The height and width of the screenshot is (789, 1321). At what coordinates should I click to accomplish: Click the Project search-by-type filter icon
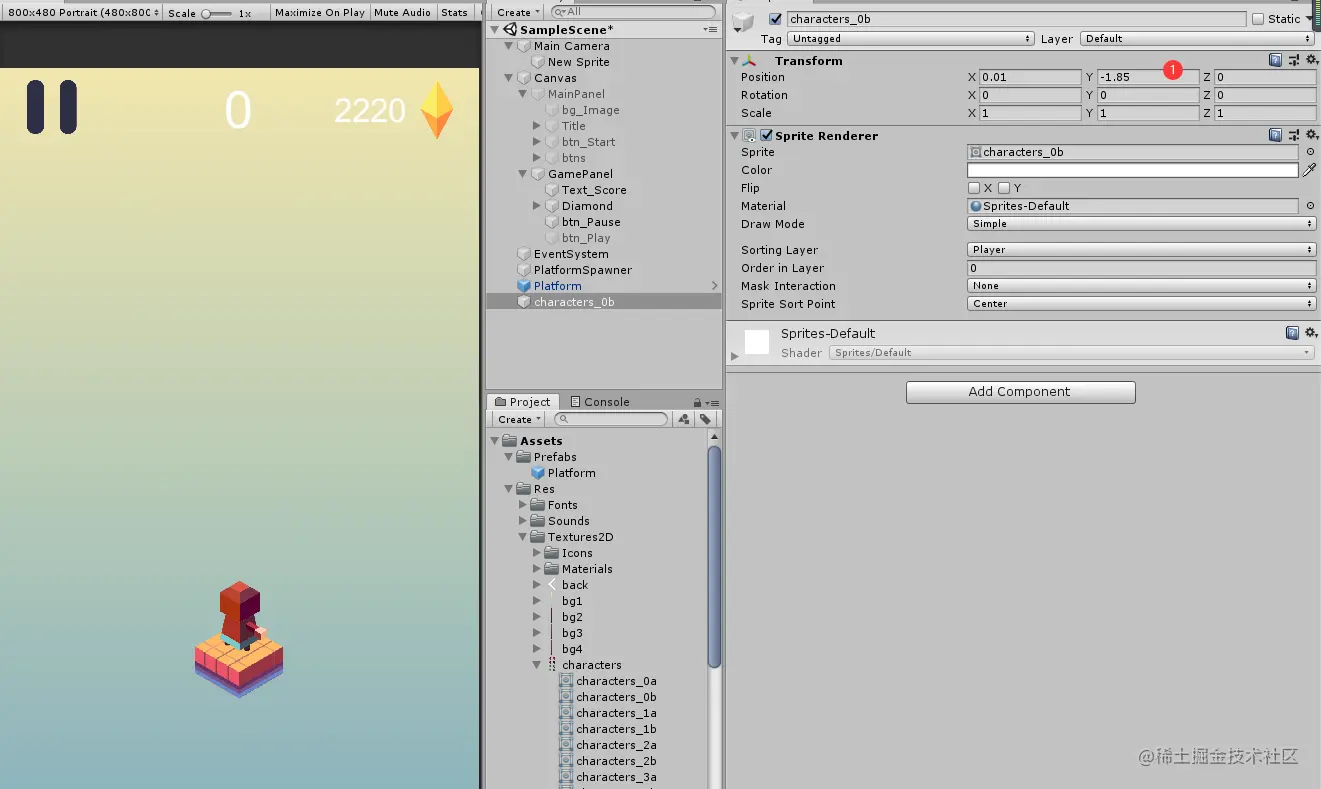pos(684,419)
